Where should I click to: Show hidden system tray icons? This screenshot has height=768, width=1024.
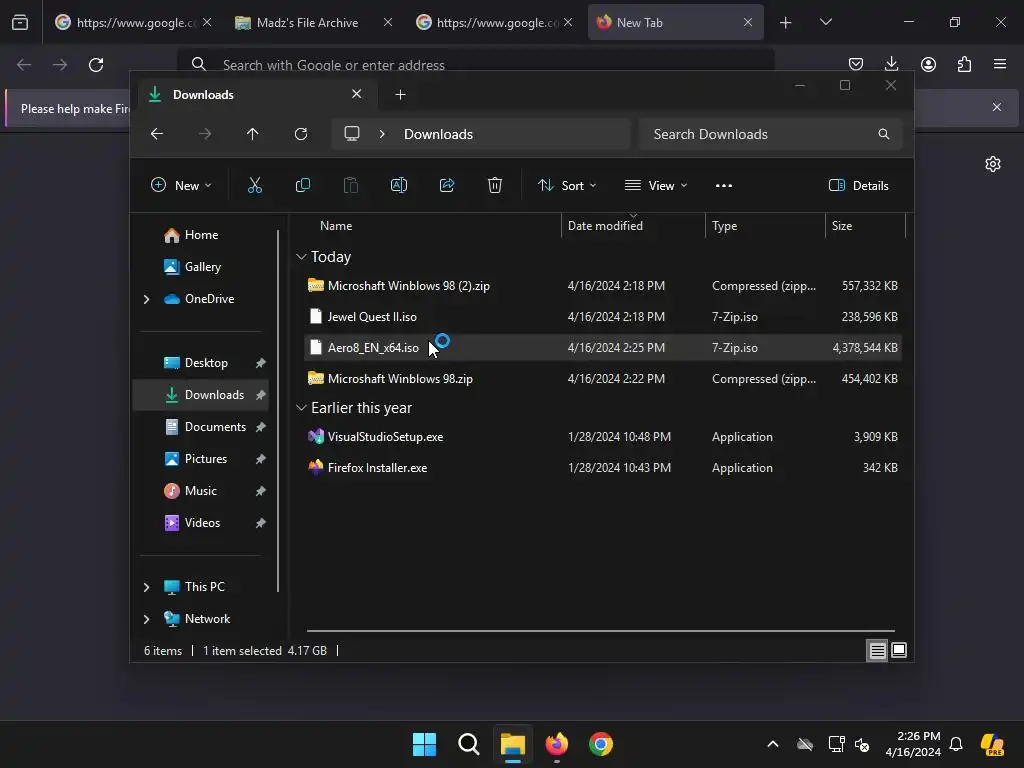coord(773,744)
